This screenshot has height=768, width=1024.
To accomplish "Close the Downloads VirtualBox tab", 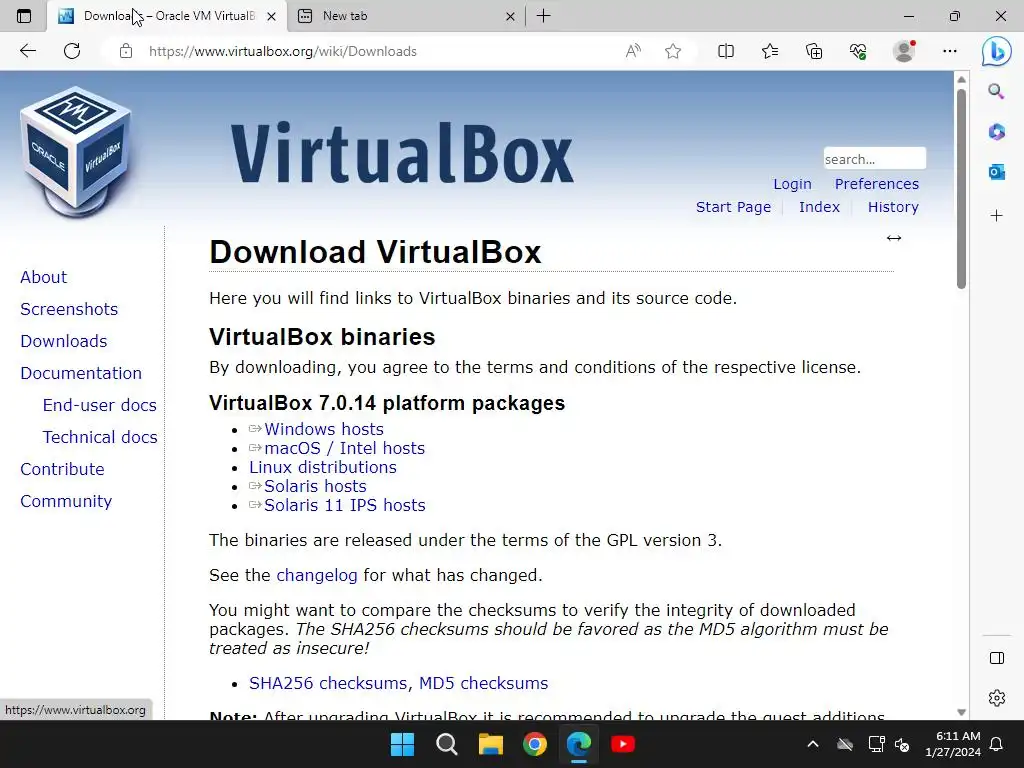I will click(x=271, y=16).
